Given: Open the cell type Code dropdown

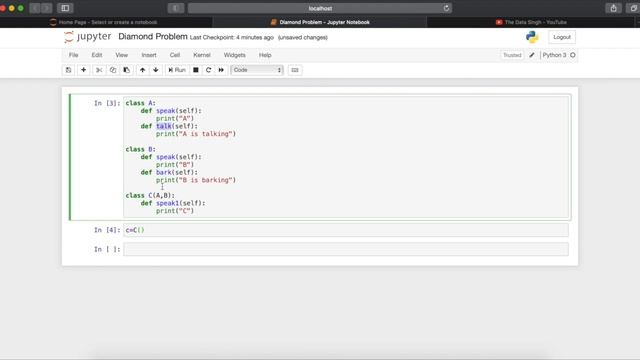Looking at the screenshot, I should 257,70.
